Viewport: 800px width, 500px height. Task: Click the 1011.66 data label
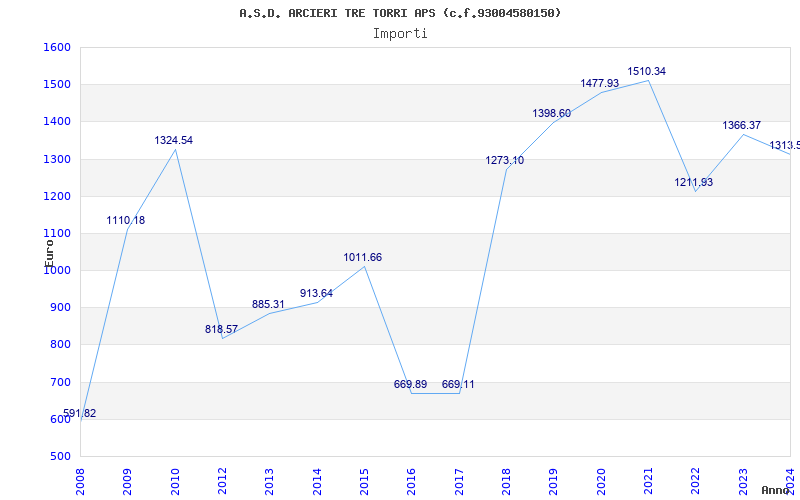click(362, 257)
